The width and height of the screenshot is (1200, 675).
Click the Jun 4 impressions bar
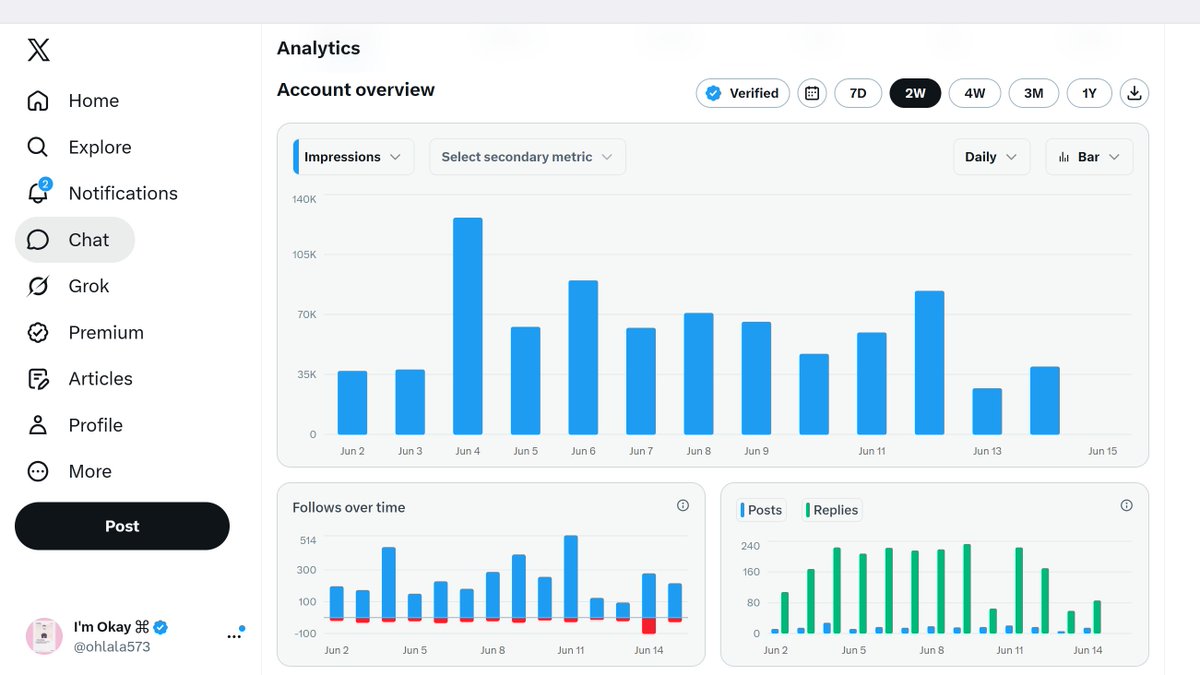coord(468,326)
